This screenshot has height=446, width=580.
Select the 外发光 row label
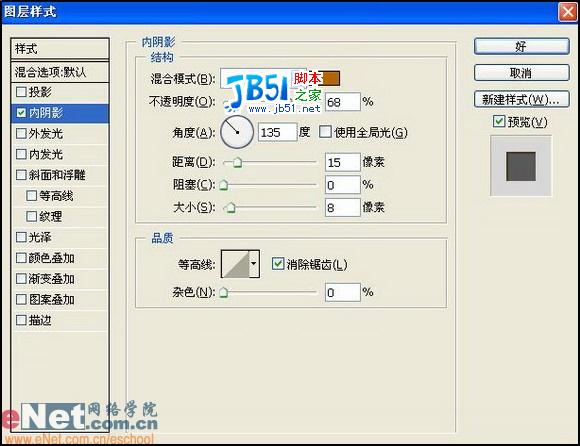(x=46, y=134)
